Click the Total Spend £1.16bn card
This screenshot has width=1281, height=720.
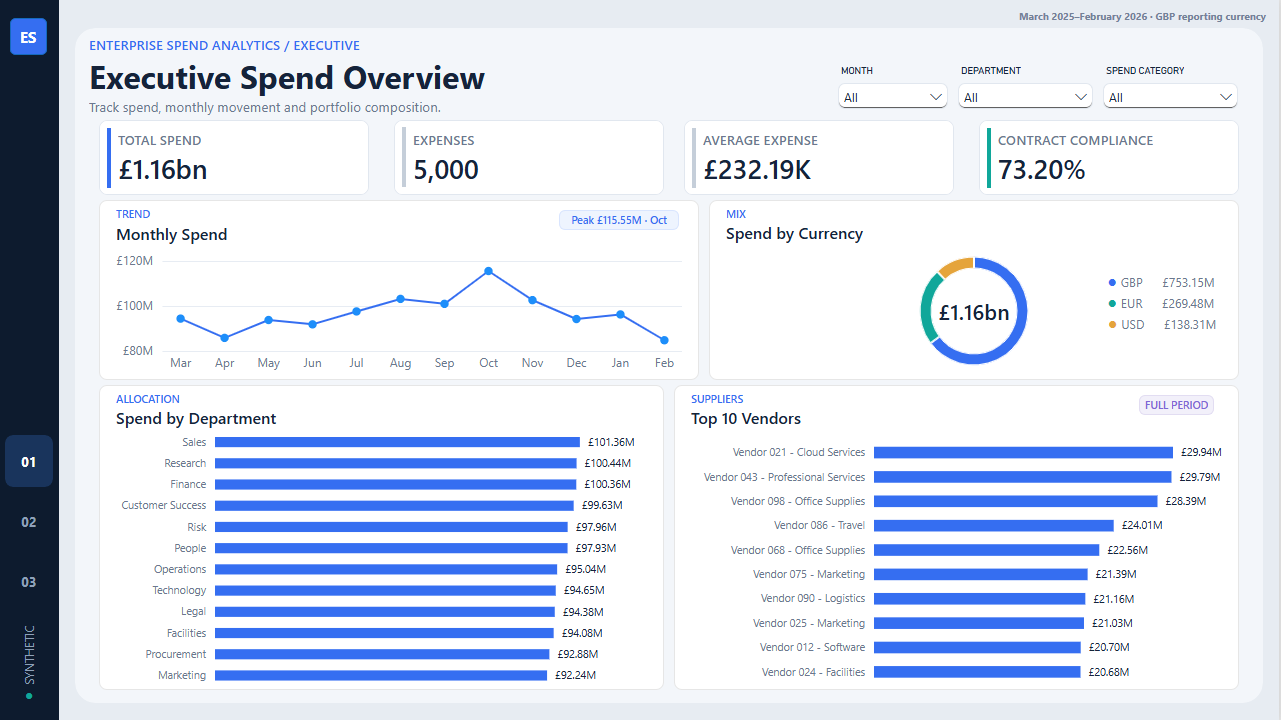coord(234,158)
